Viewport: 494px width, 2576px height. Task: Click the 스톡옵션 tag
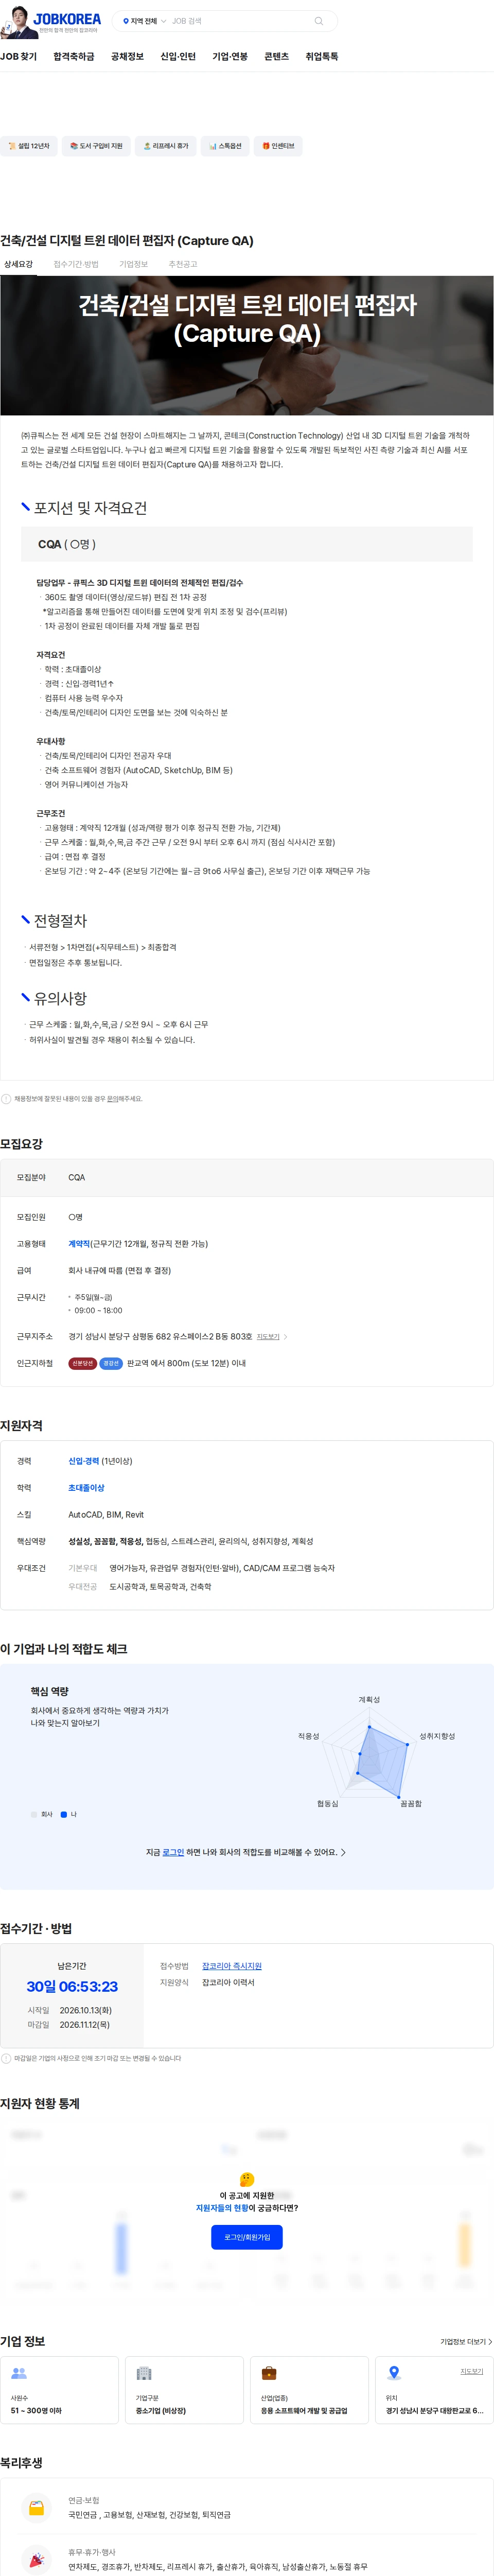225,146
